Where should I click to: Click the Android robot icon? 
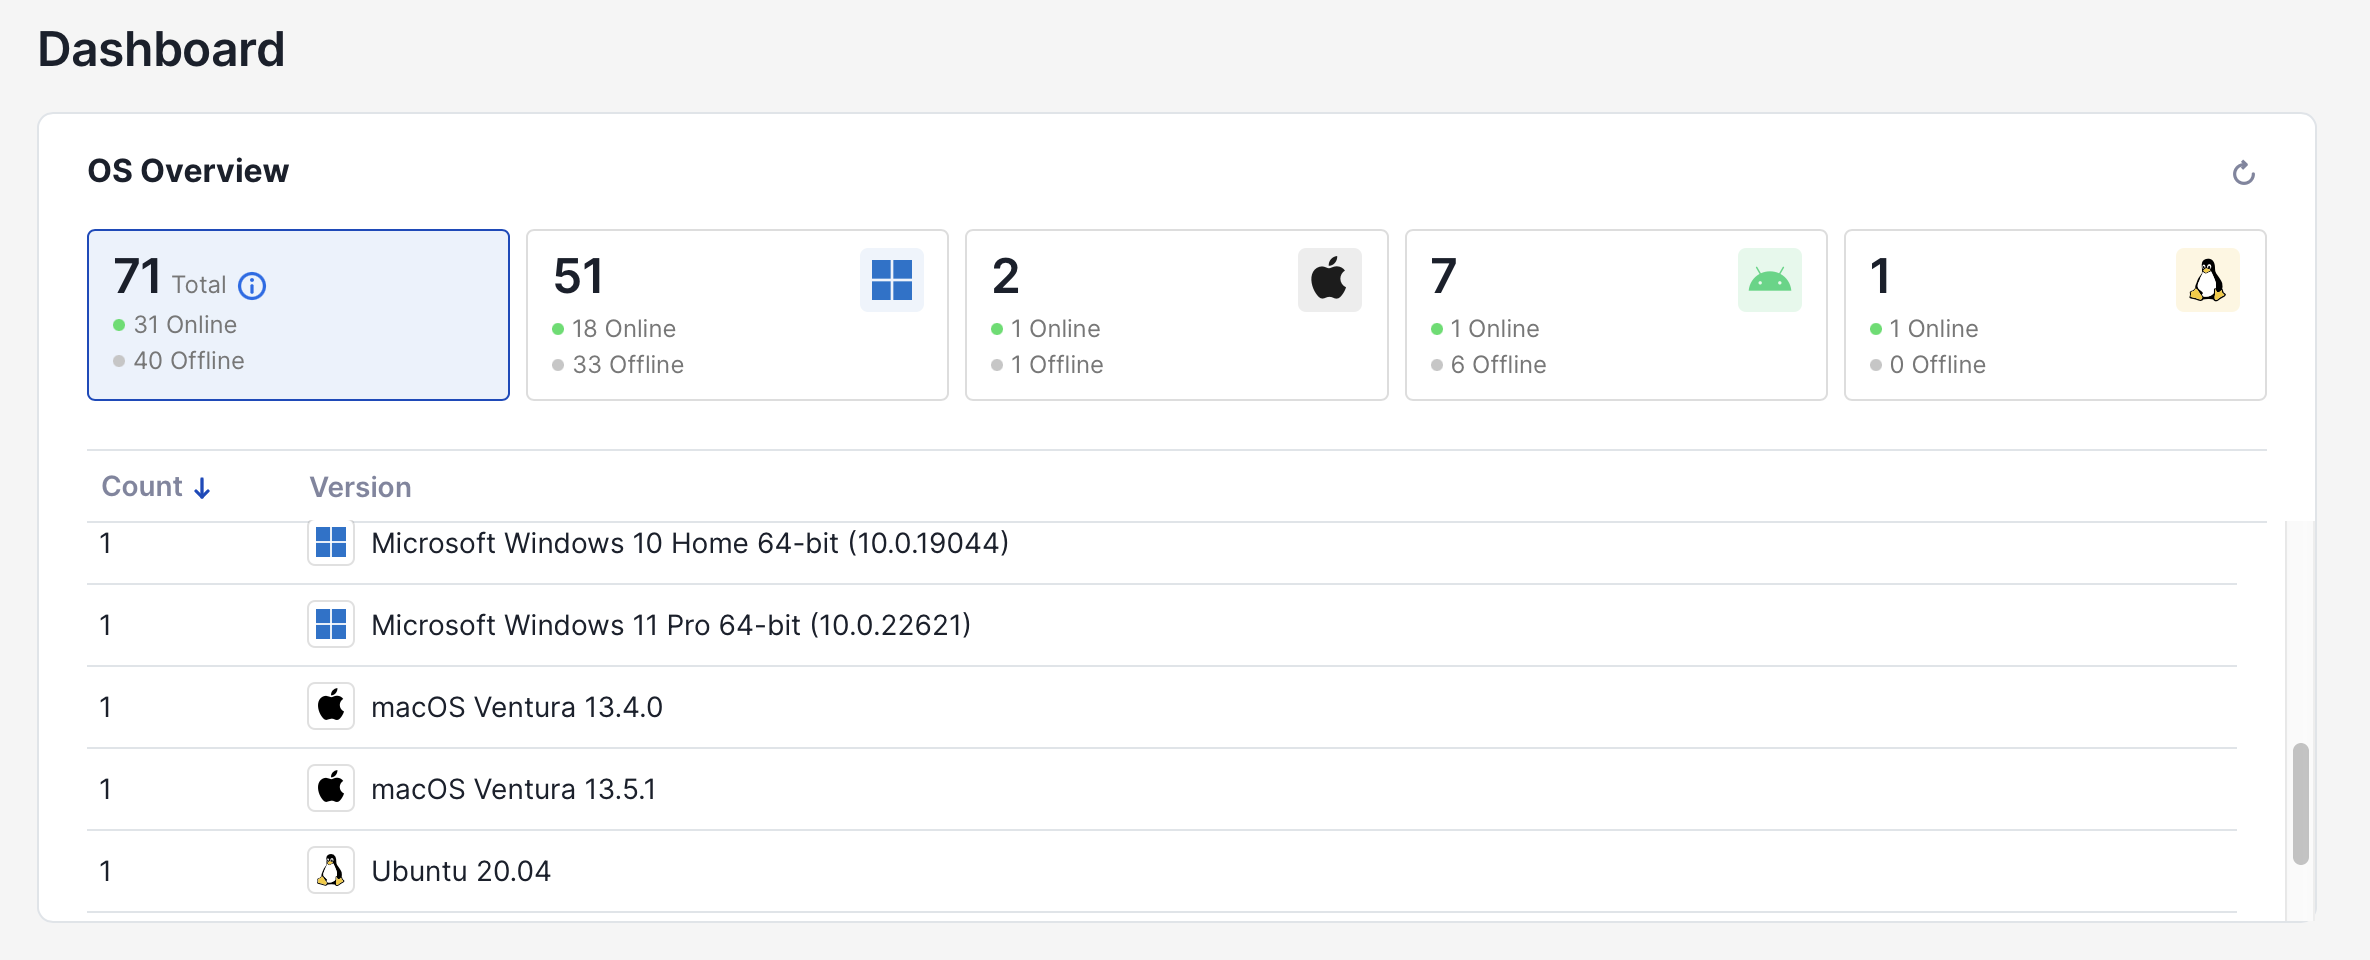coord(1770,279)
